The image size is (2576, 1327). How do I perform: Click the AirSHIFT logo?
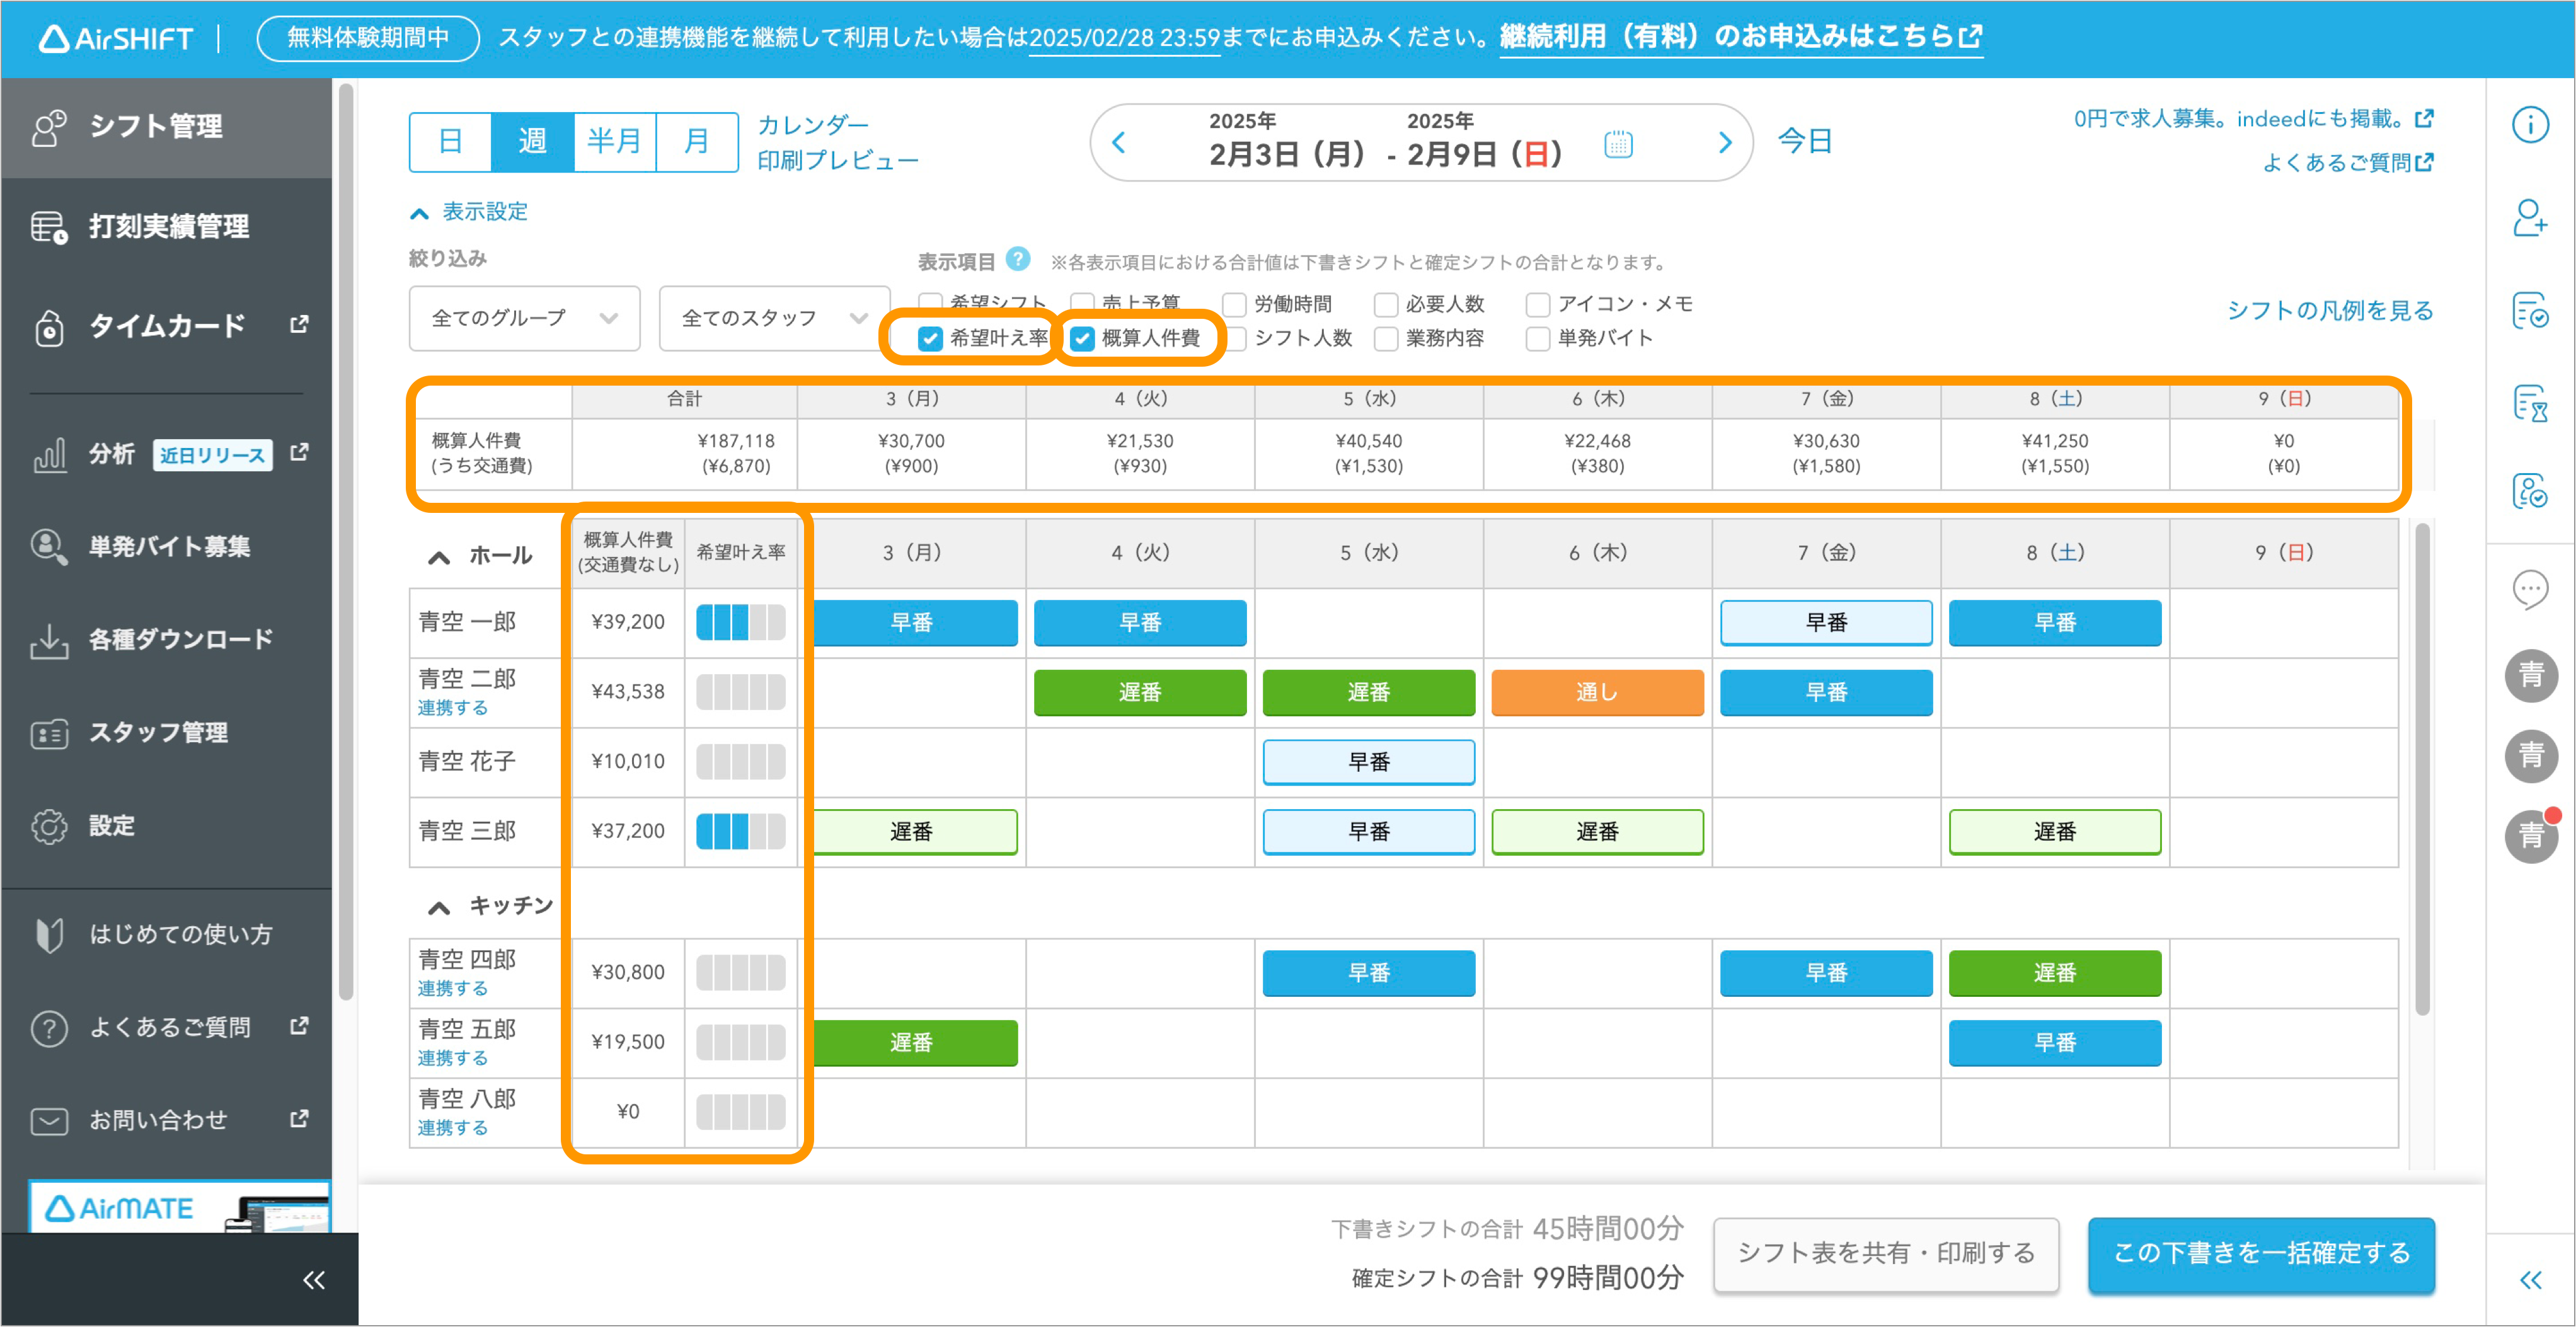tap(116, 39)
